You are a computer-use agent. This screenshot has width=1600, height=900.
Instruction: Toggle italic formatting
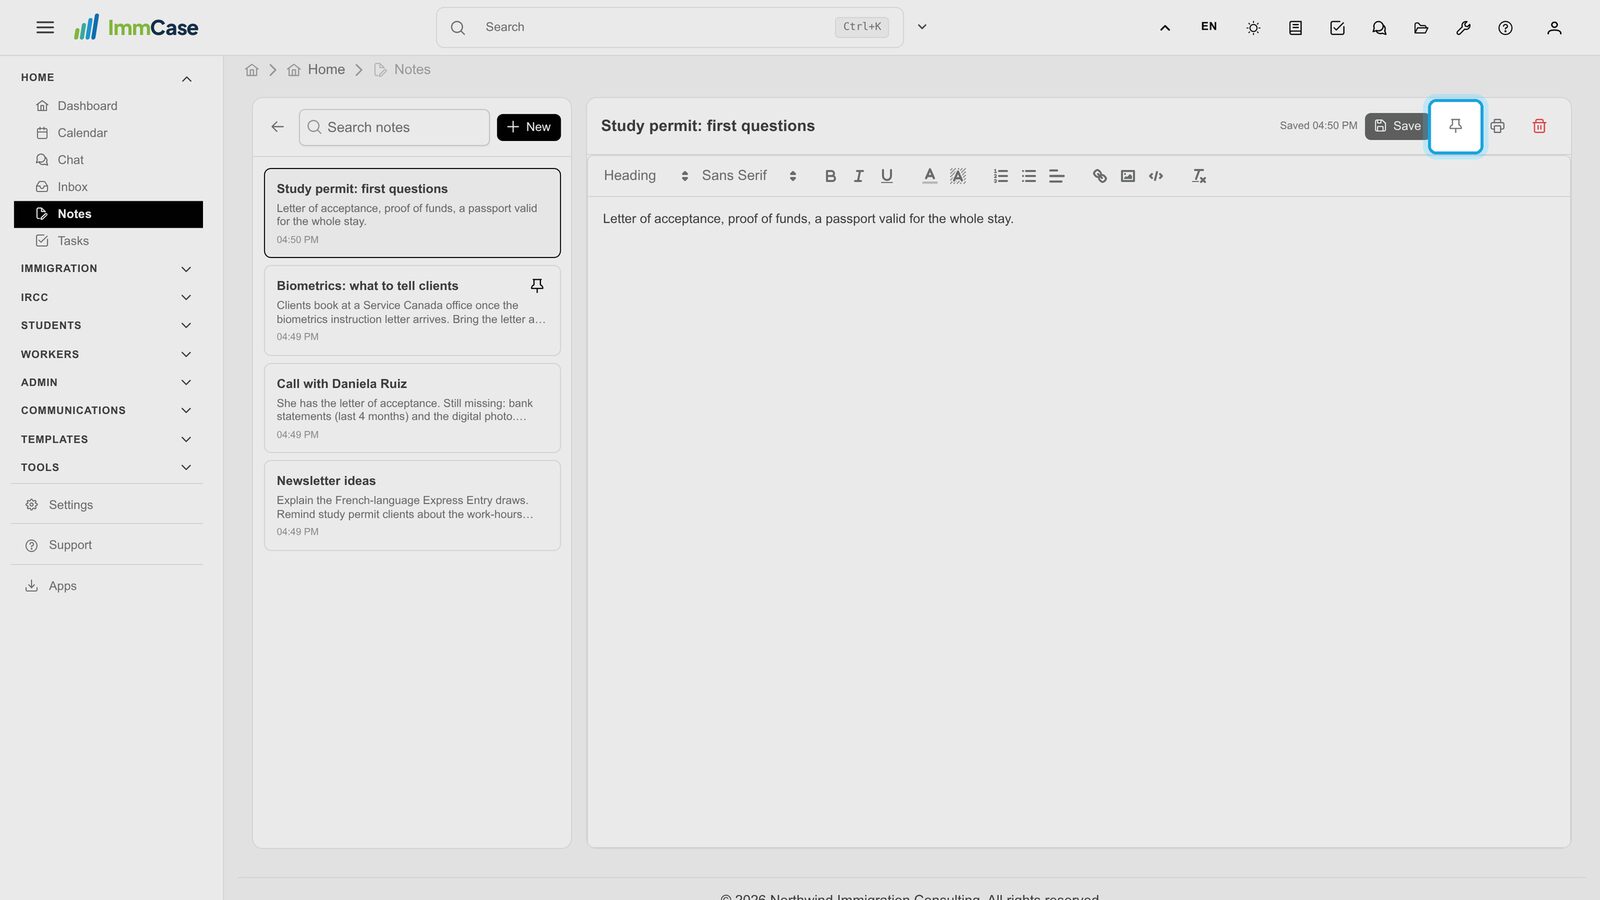click(x=858, y=176)
